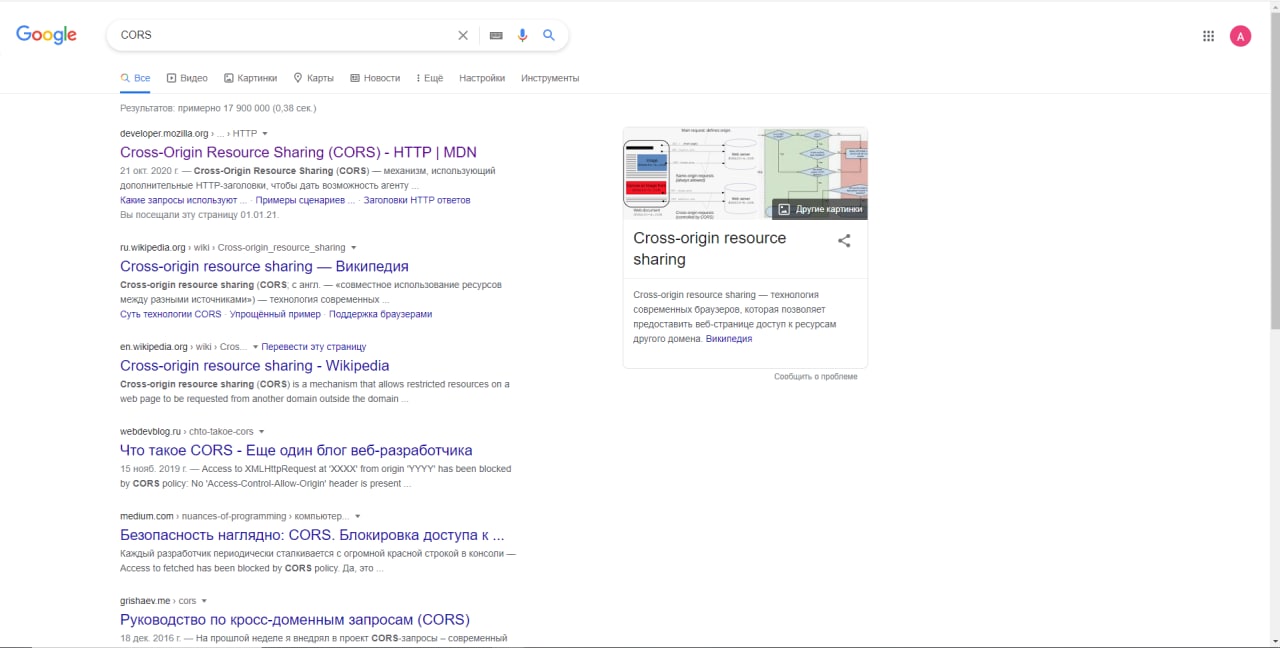Switch to the Видео tab
The image size is (1280, 648).
(187, 78)
